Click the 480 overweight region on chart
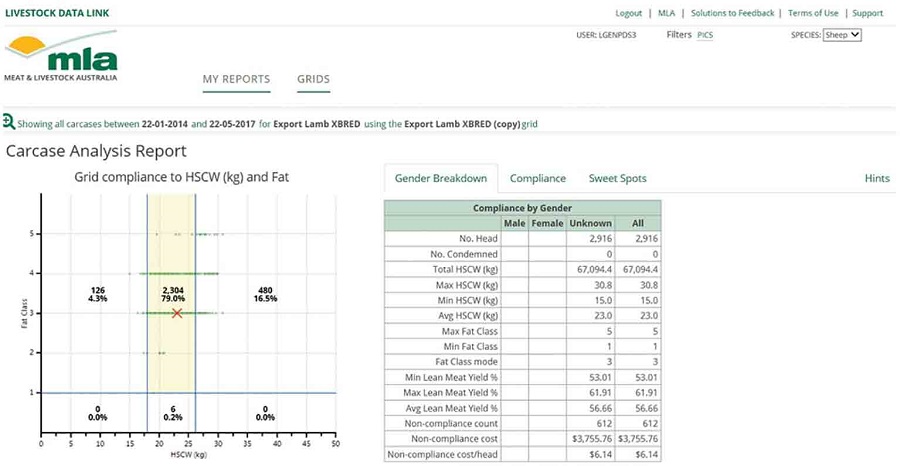The height and width of the screenshot is (466, 900). click(265, 294)
